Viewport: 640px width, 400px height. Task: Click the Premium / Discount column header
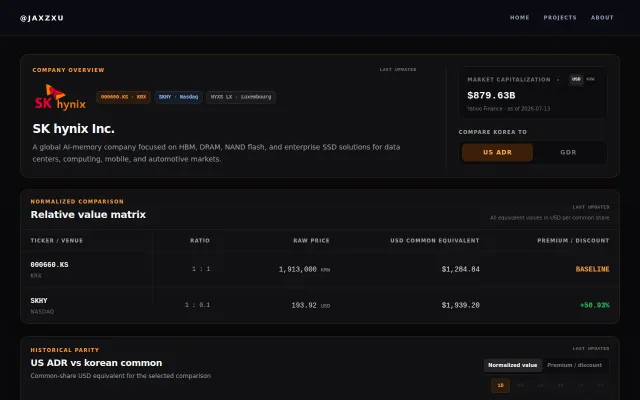click(x=573, y=240)
